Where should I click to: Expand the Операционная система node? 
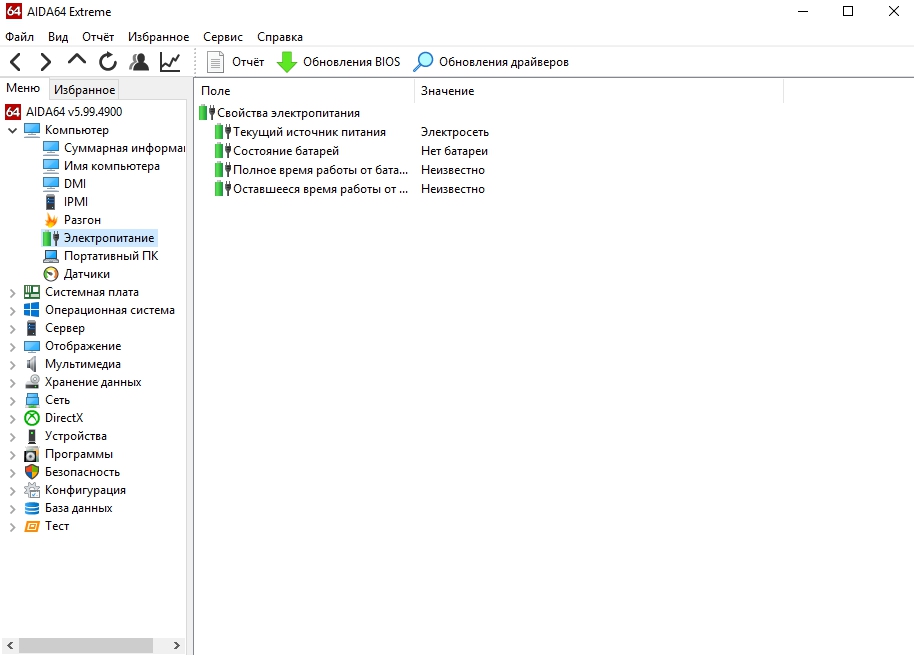coord(12,311)
